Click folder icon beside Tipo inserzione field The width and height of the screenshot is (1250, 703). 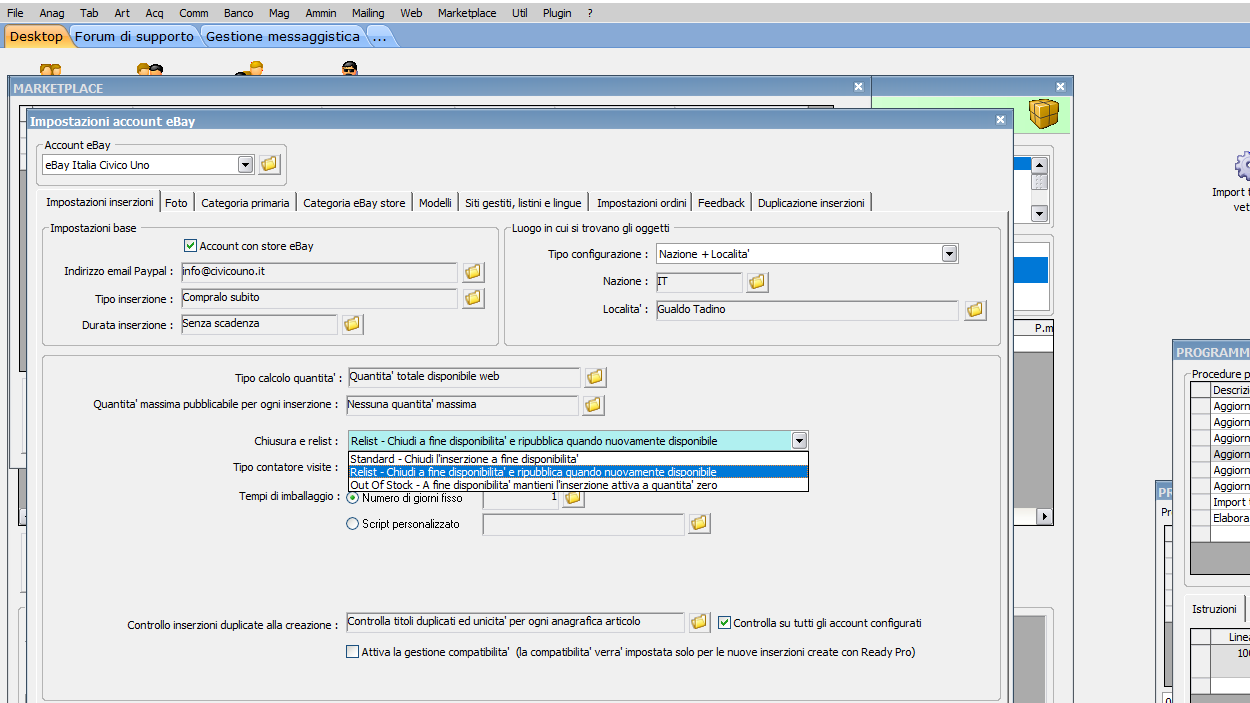tap(473, 298)
